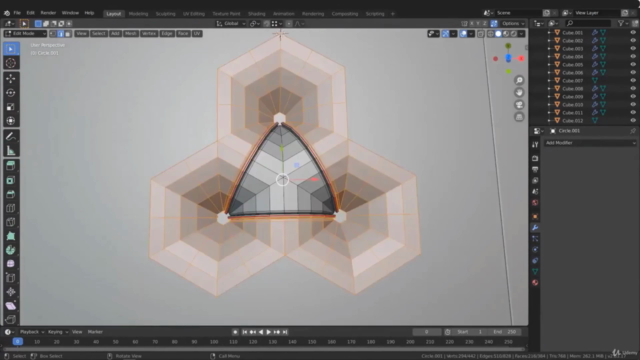Switch to solid viewport shading
Image resolution: width=640 pixels, height=360 pixels.
point(498,34)
